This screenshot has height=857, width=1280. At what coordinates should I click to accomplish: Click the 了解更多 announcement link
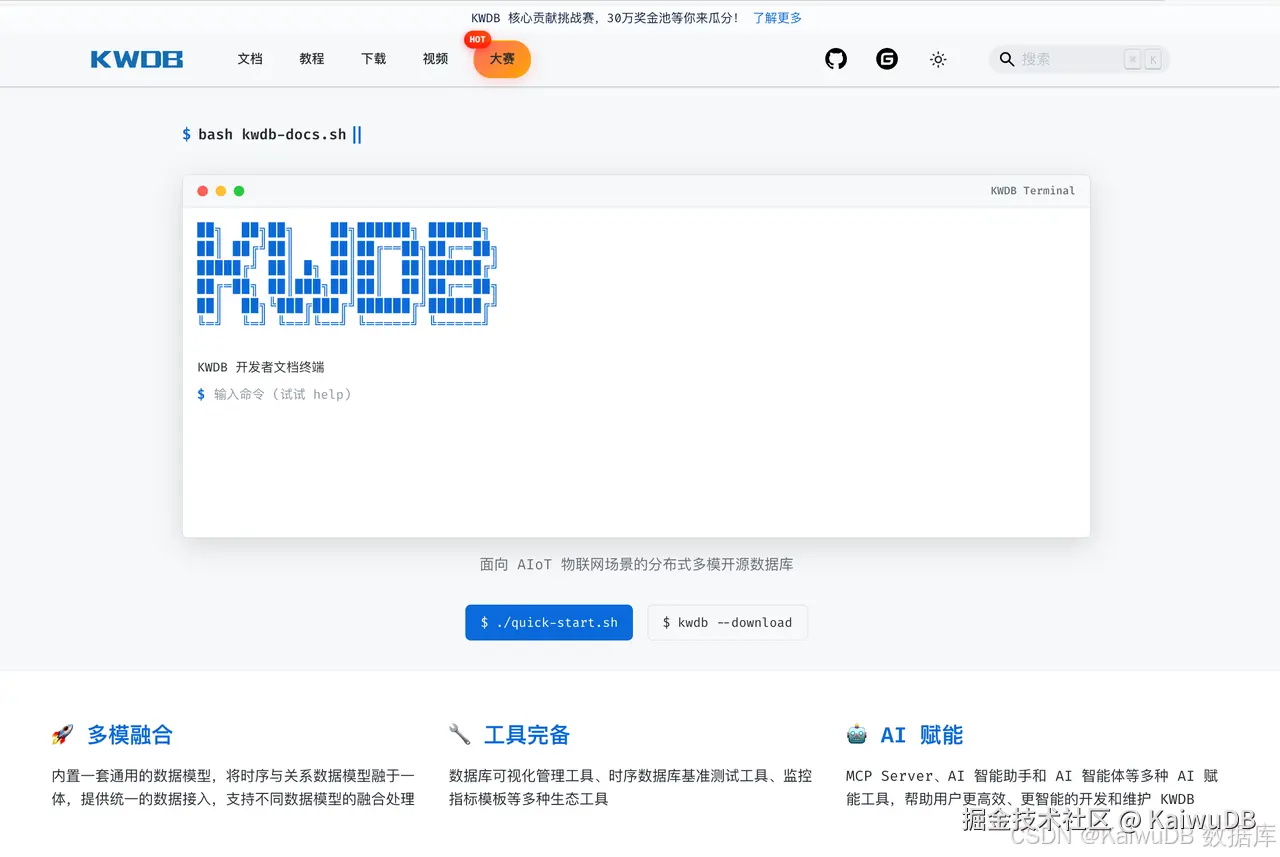(x=777, y=17)
